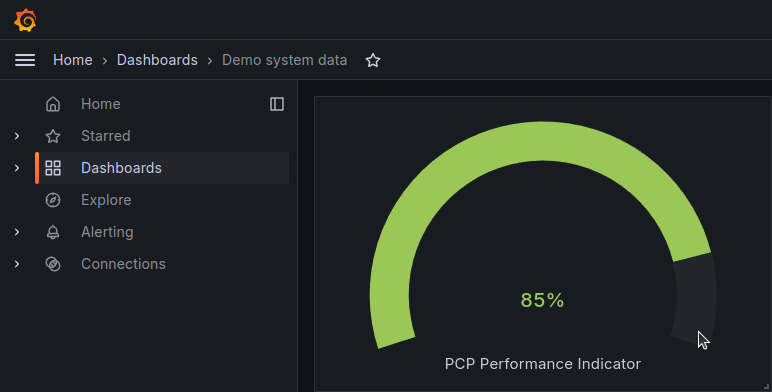Star the Demo system data dashboard
The image size is (772, 392).
point(373,60)
